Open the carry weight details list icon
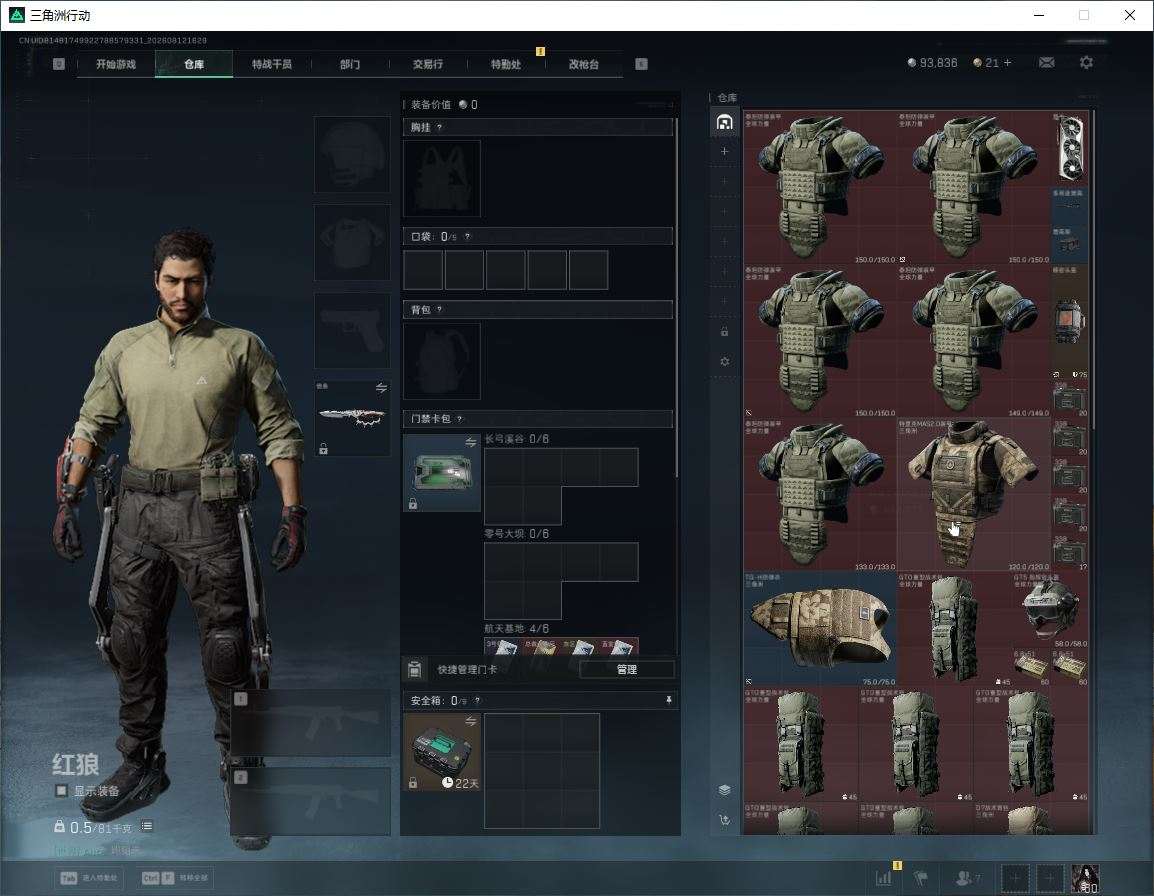Image resolution: width=1154 pixels, height=896 pixels. [147, 826]
